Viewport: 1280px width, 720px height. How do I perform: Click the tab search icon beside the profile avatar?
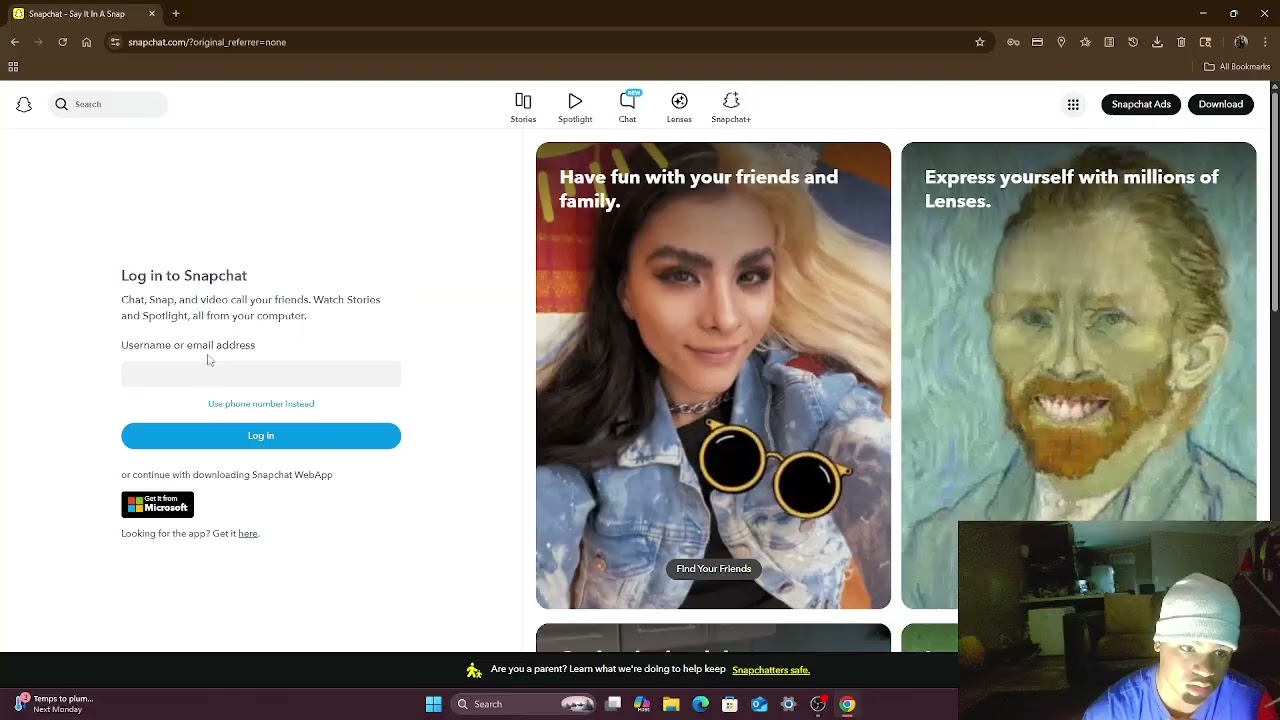click(x=1206, y=42)
